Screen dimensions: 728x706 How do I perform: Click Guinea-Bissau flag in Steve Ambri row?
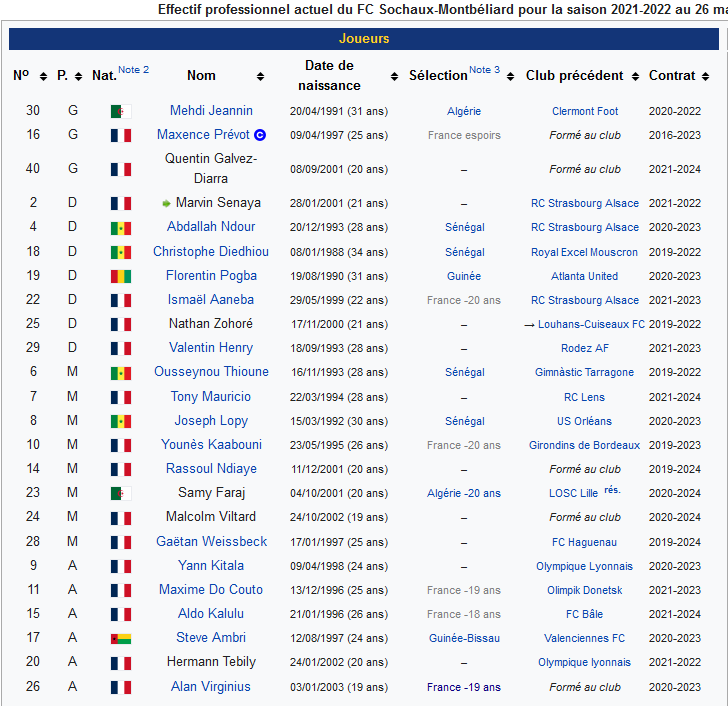pos(121,639)
